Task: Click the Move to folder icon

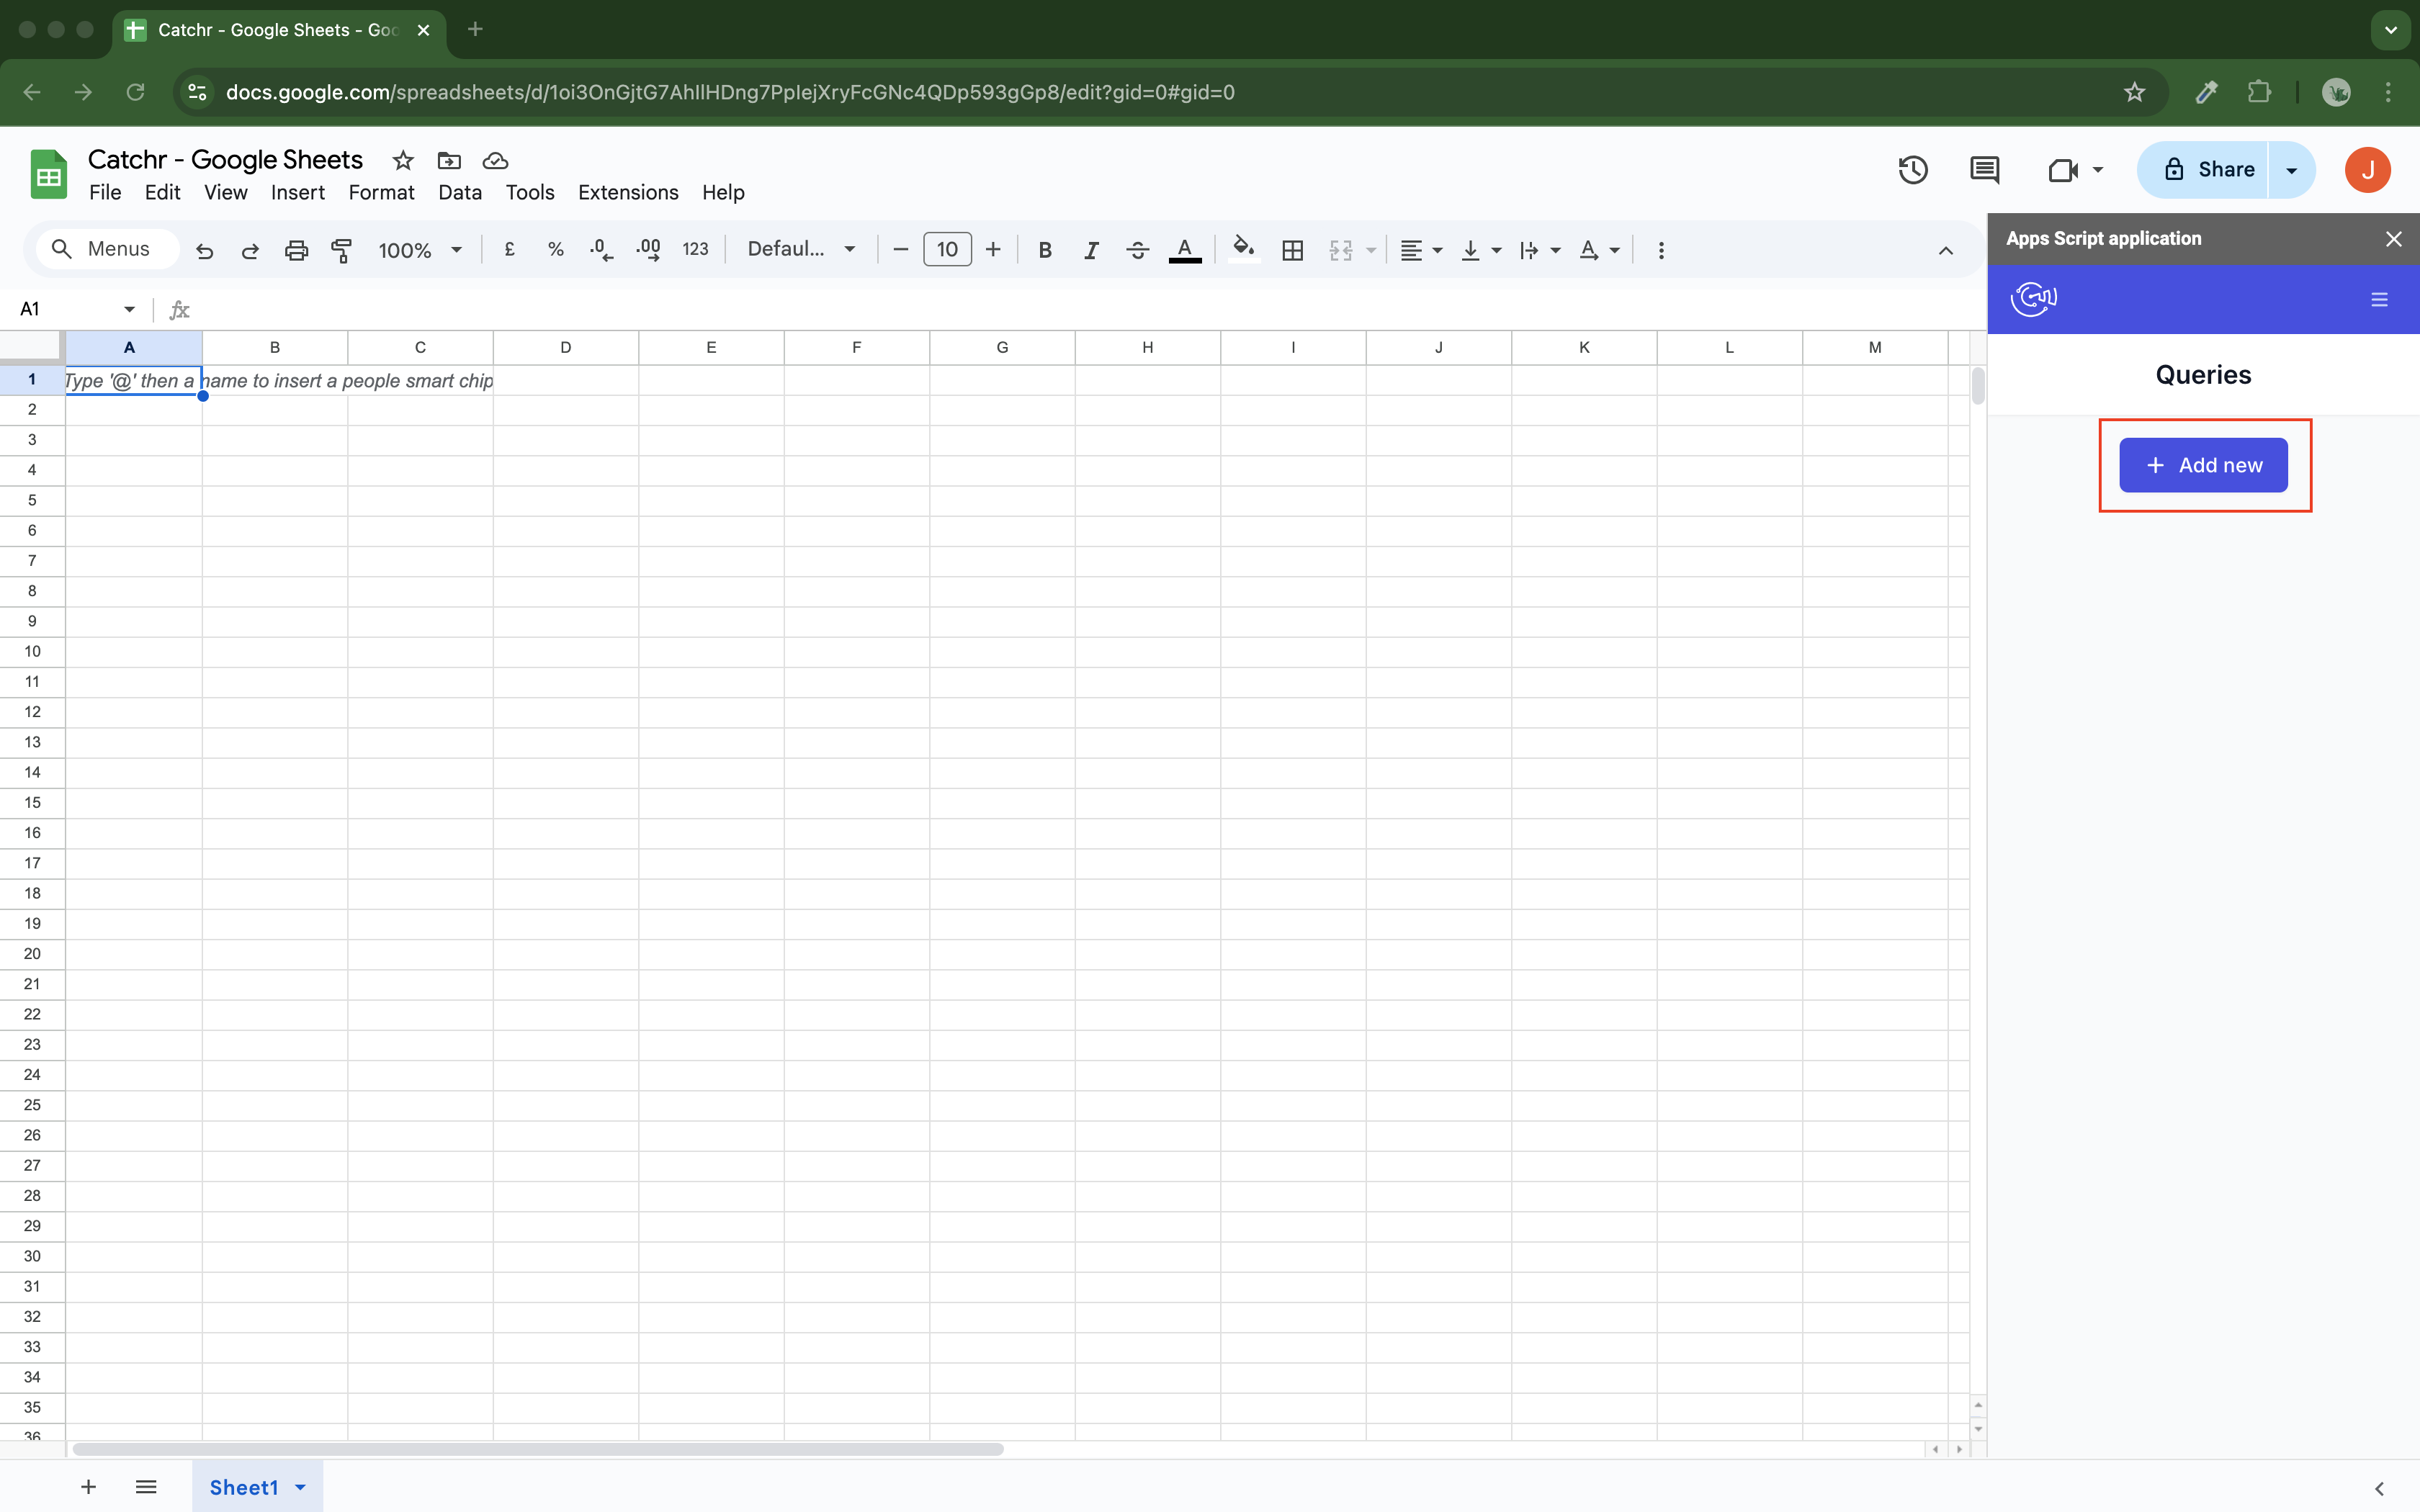Action: (449, 160)
